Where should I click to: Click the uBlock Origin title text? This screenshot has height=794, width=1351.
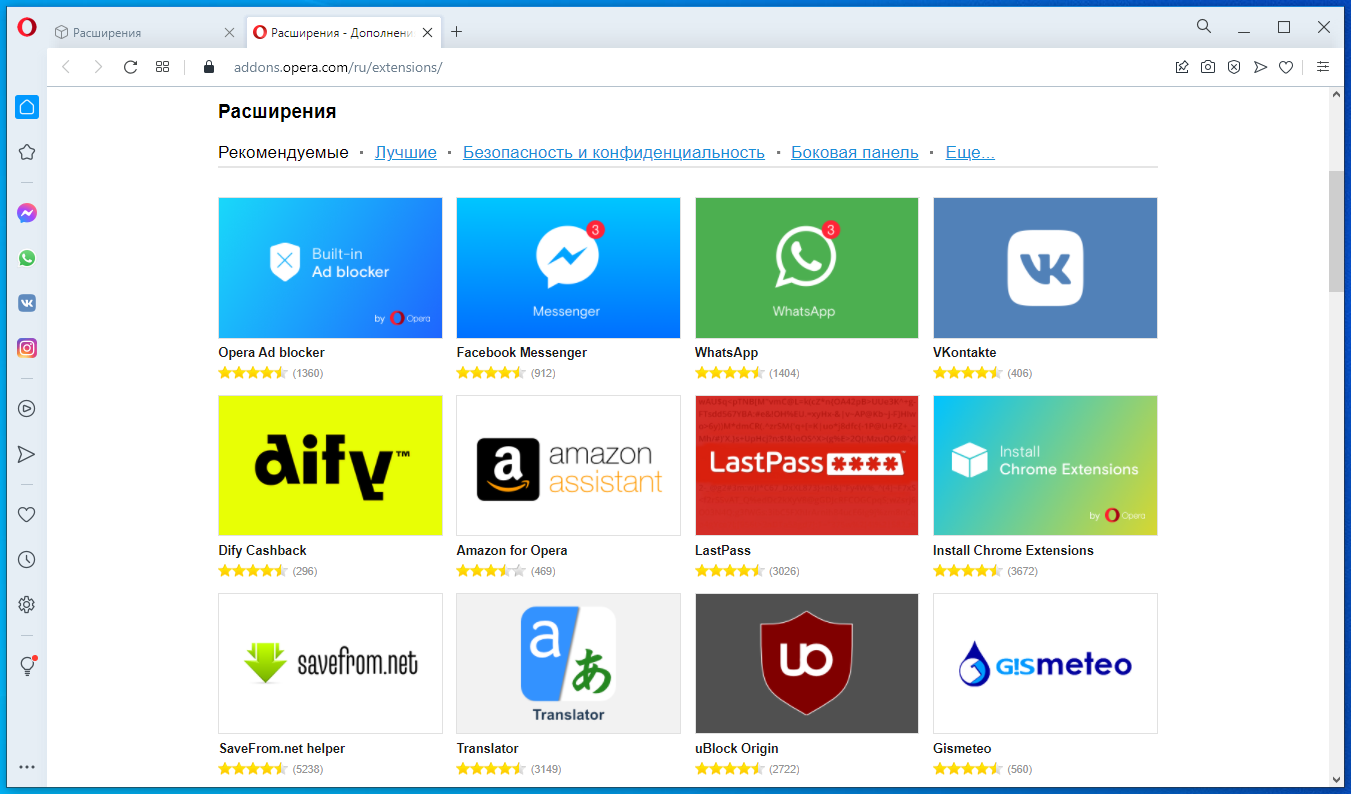pyautogui.click(x=737, y=748)
